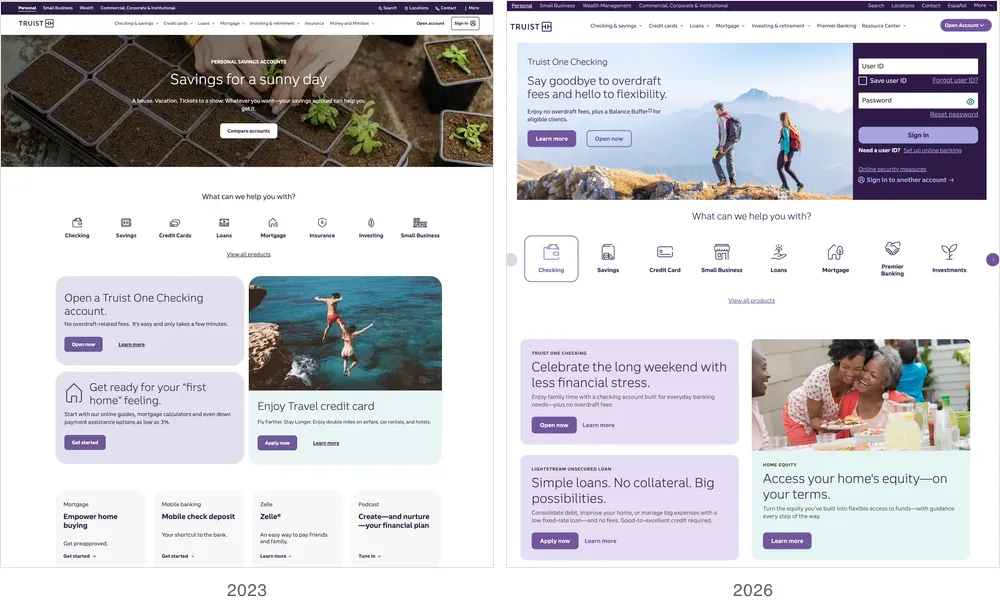Click the Sign in button in 2026 login panel
Image resolution: width=1000 pixels, height=608 pixels.
(x=918, y=135)
